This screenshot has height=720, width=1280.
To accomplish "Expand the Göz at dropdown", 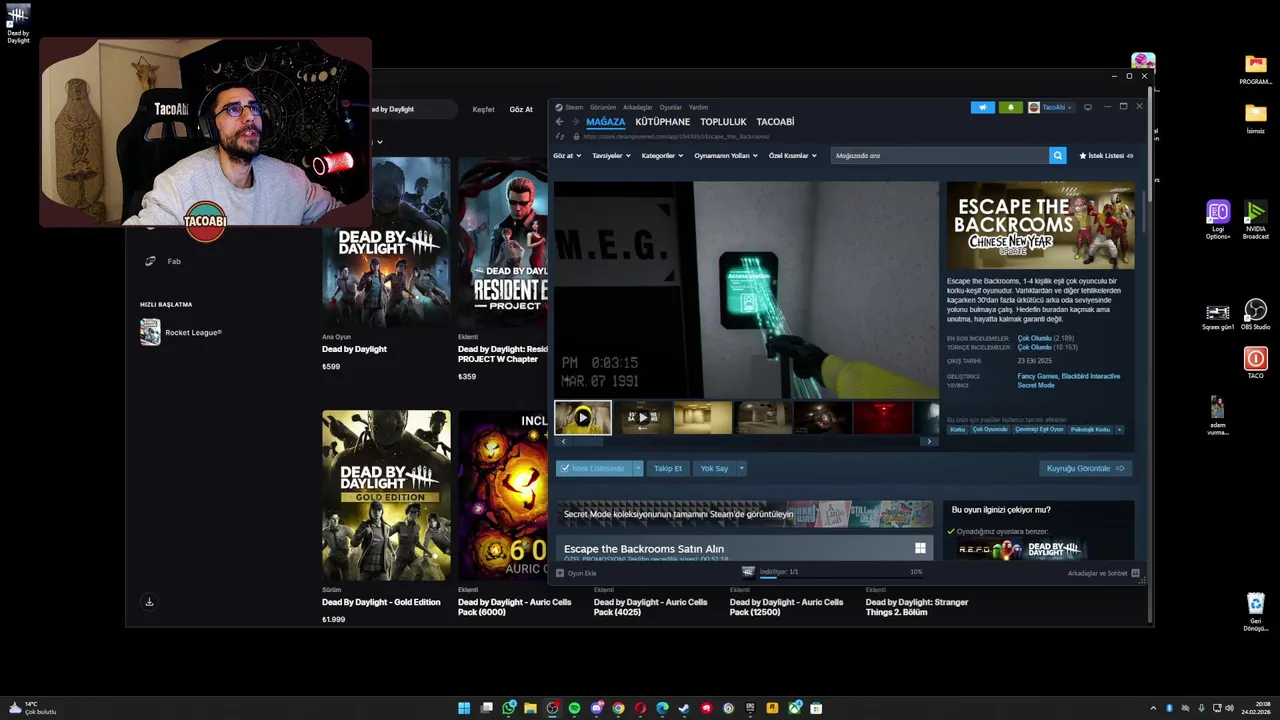I will [566, 155].
